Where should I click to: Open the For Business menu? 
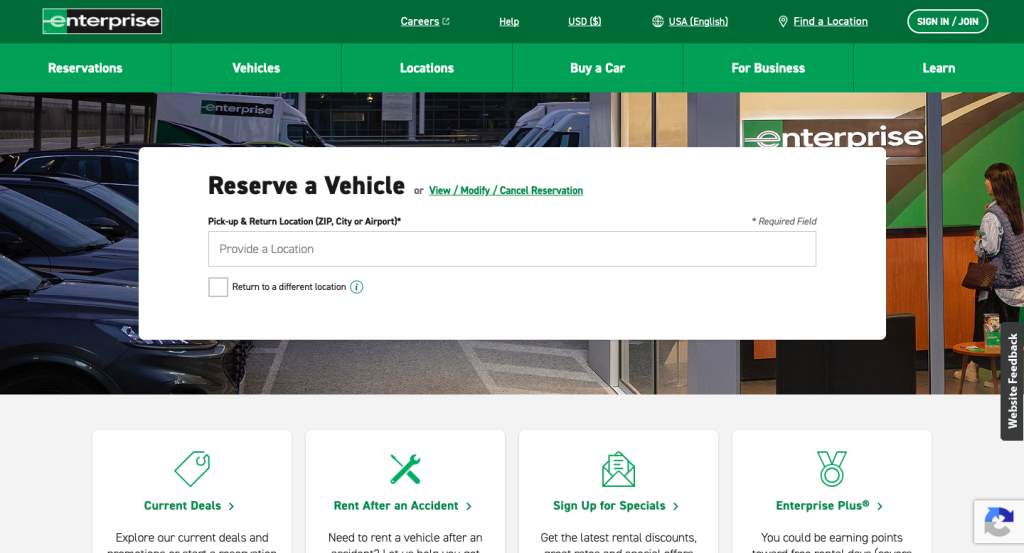pos(768,68)
